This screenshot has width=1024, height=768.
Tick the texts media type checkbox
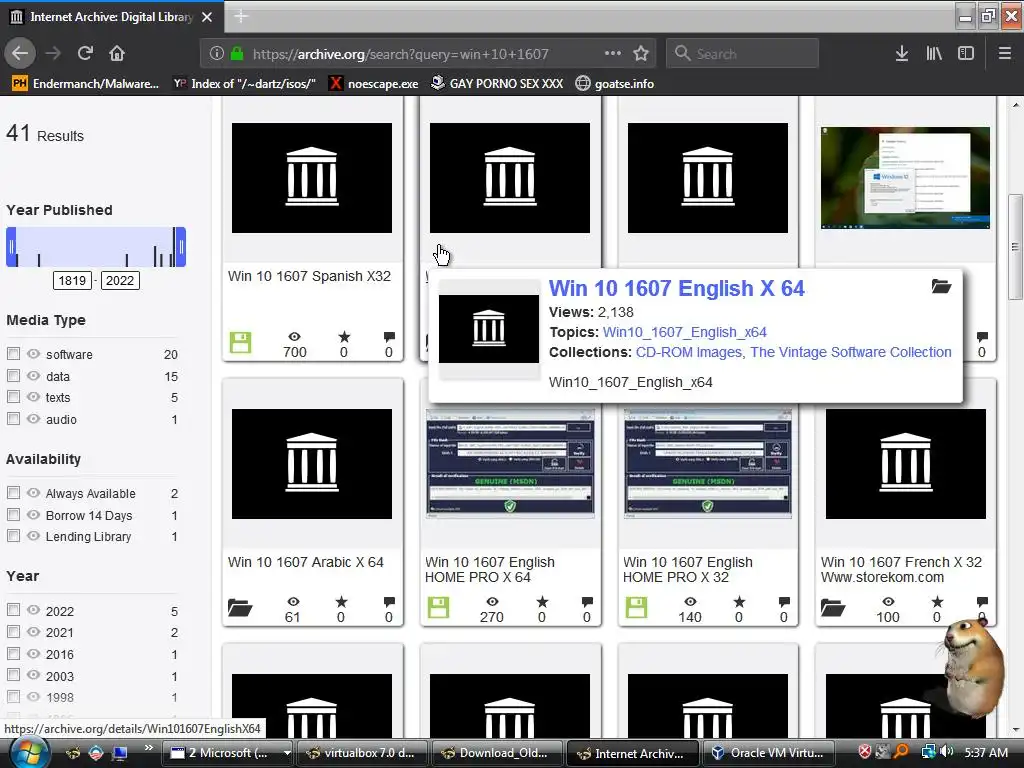pos(13,396)
